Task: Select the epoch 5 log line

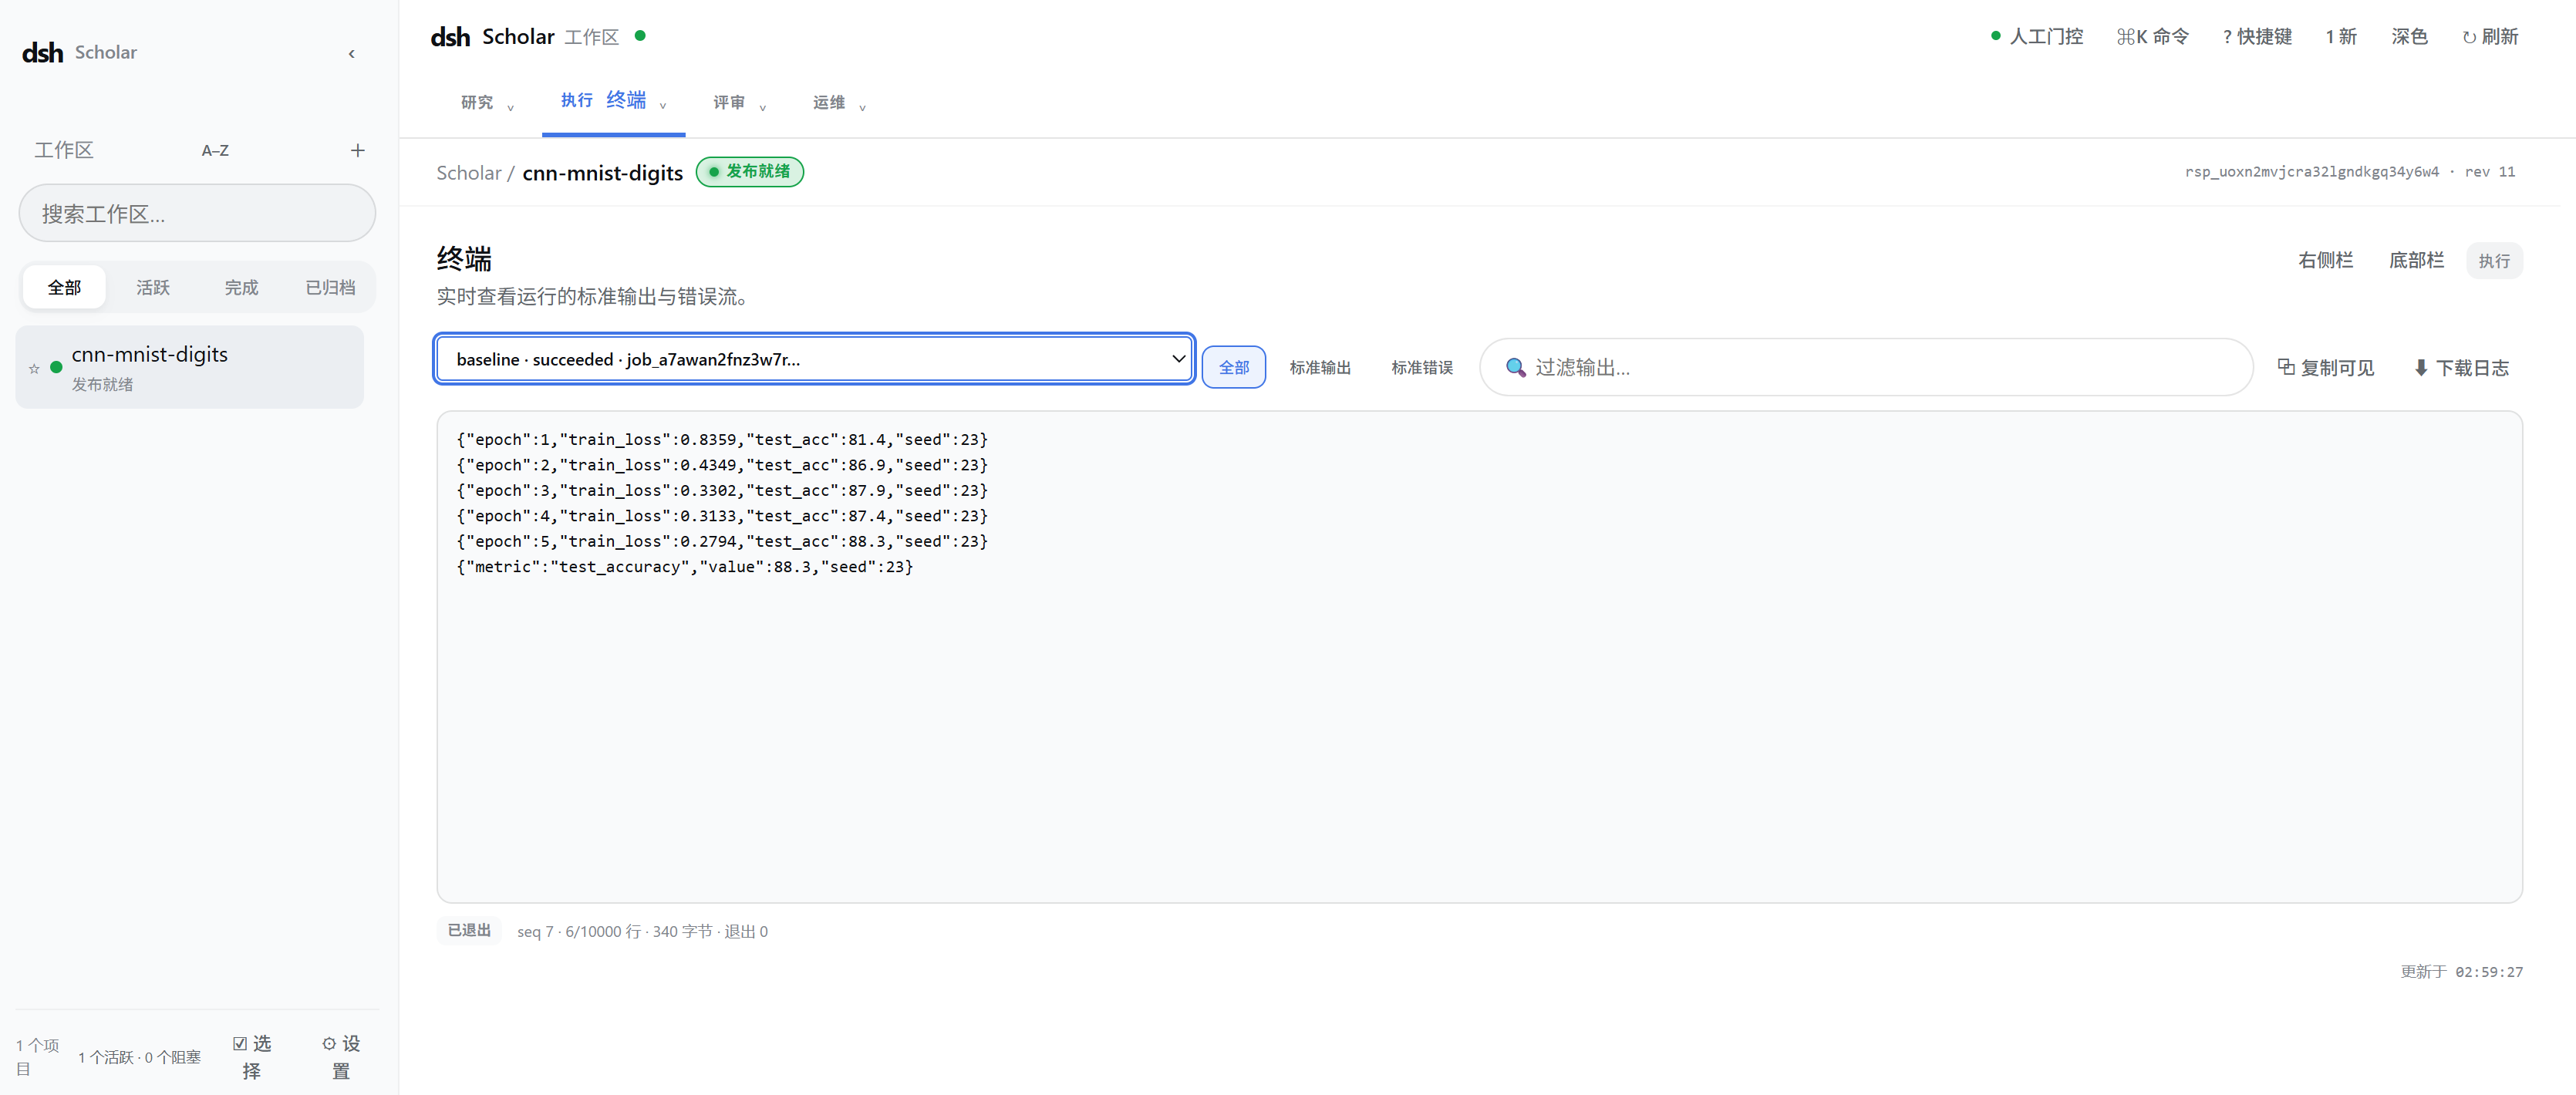Action: (722, 541)
